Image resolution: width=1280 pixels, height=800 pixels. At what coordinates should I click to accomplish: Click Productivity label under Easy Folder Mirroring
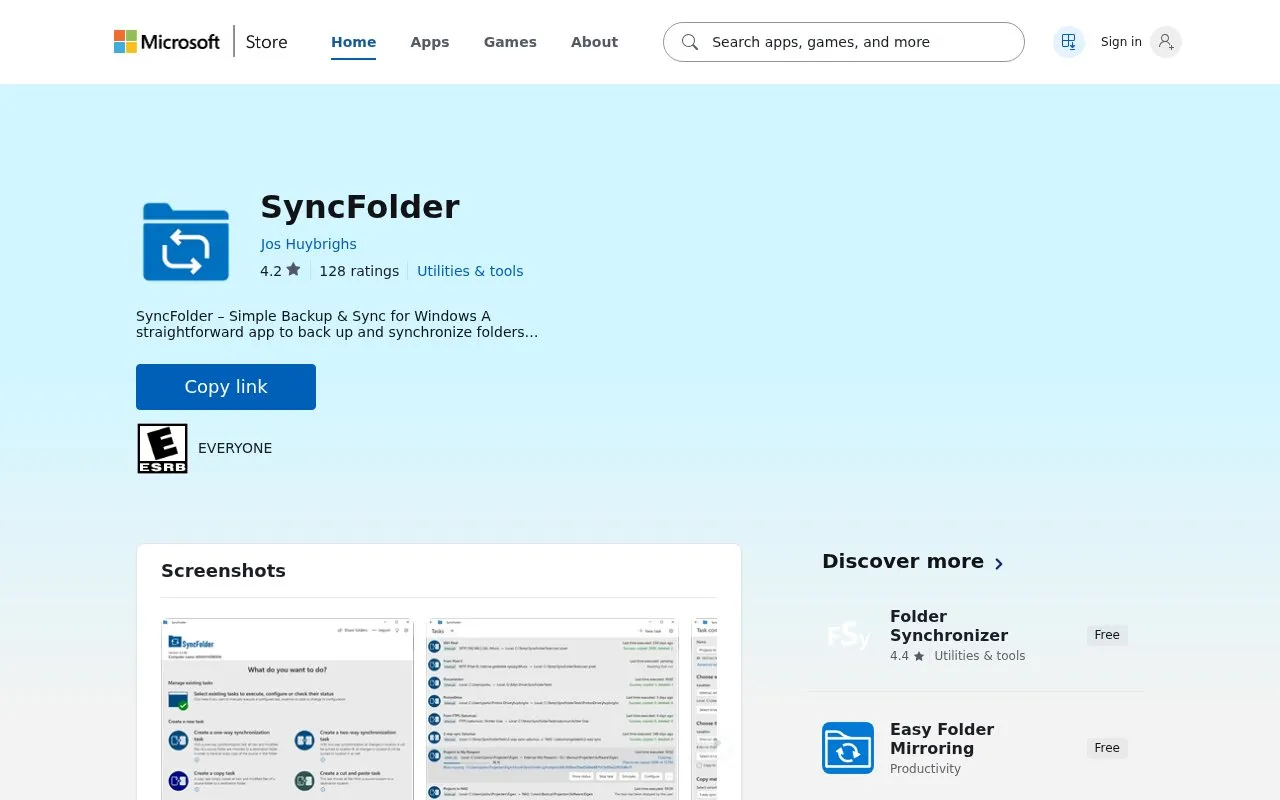coord(925,769)
